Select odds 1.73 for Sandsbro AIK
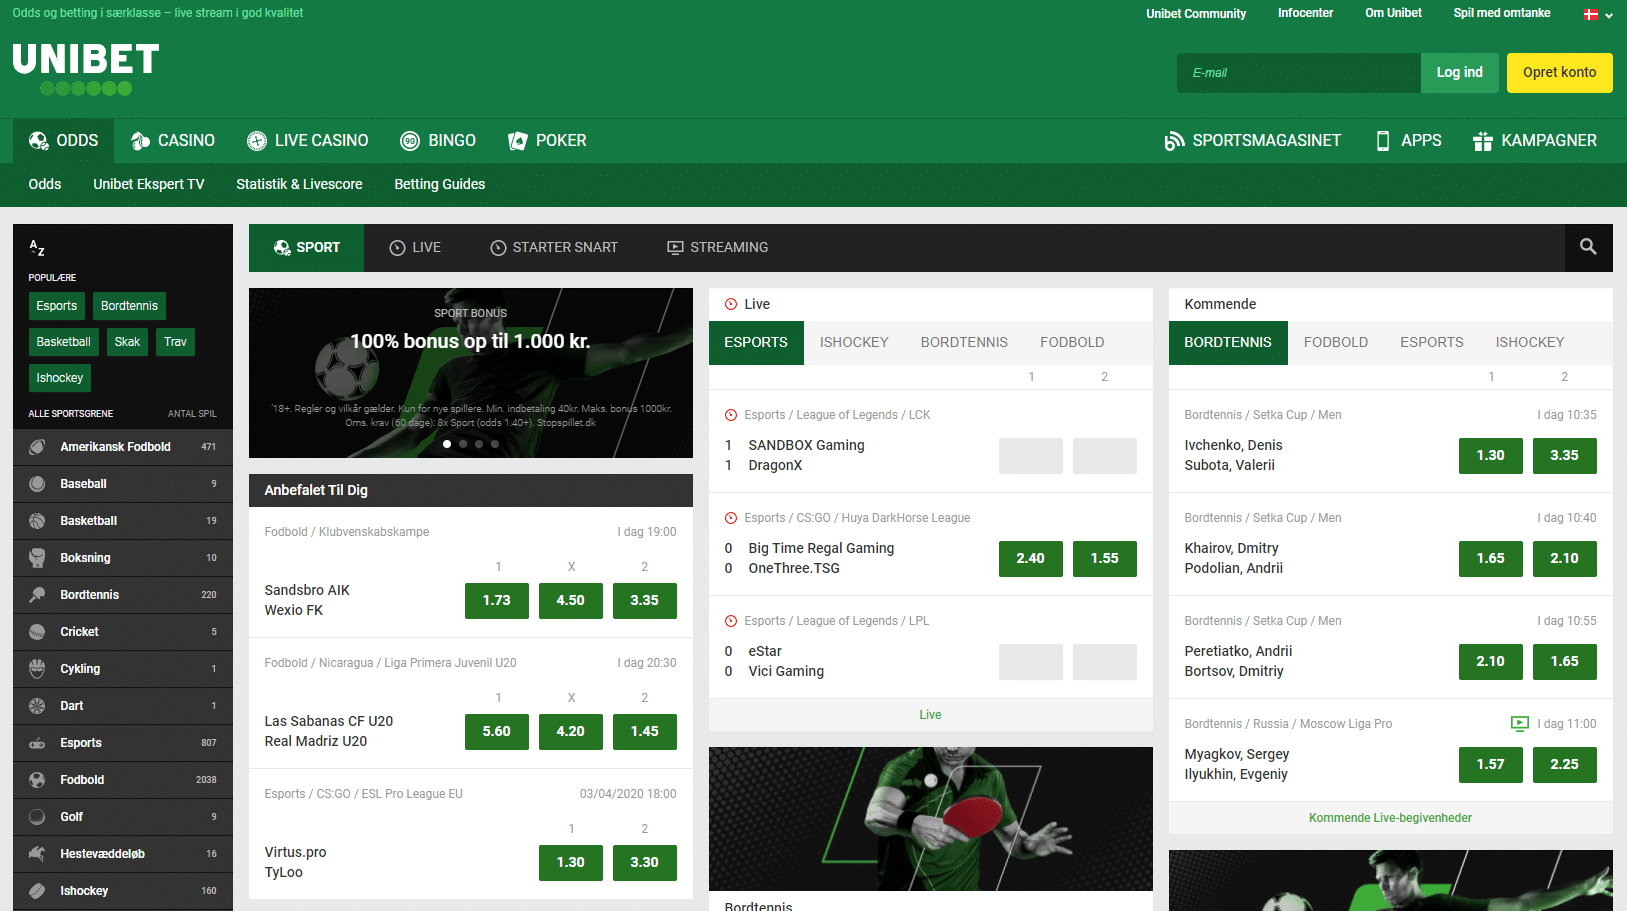 tap(497, 601)
